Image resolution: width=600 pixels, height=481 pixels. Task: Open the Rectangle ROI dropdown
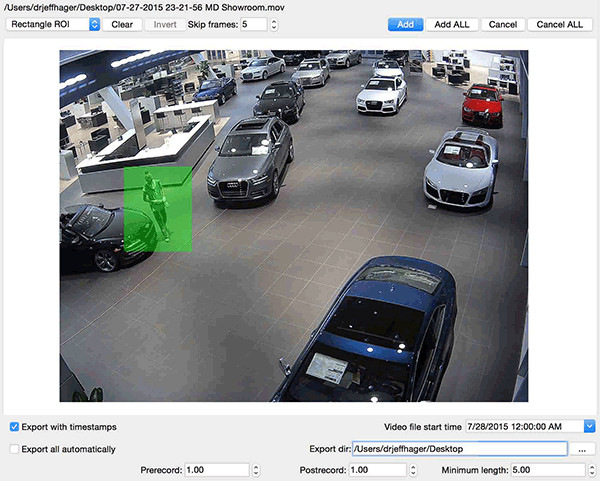[53, 24]
